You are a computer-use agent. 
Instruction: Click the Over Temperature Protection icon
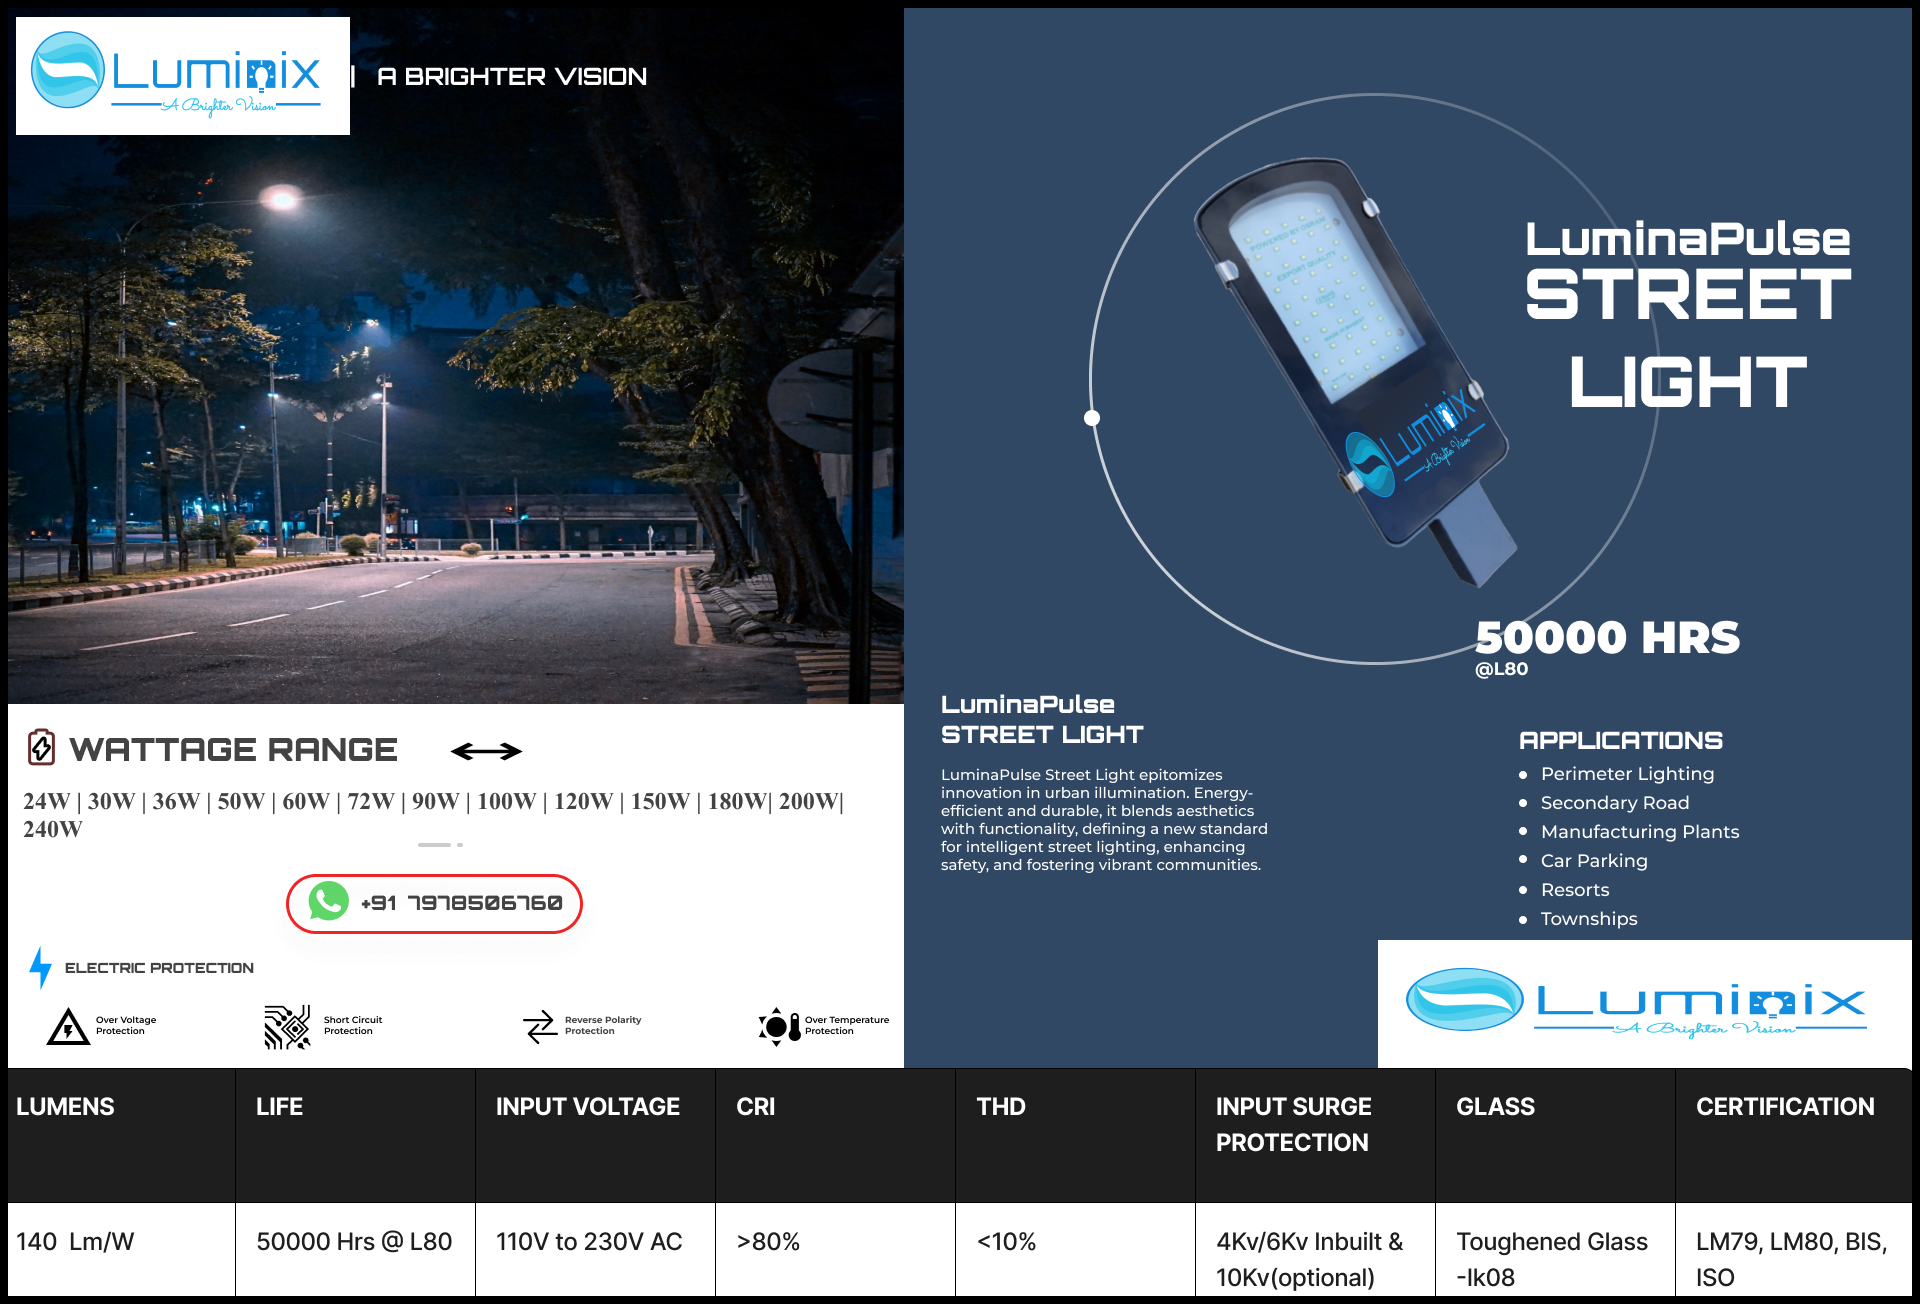tap(779, 1026)
